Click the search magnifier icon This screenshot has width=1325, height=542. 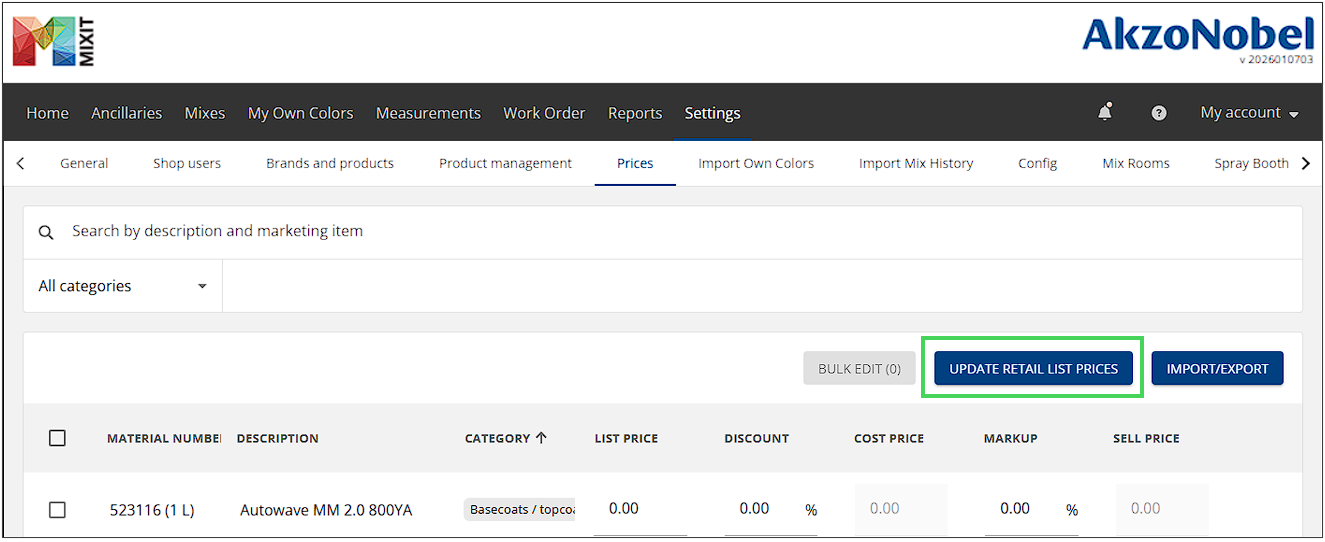(45, 232)
